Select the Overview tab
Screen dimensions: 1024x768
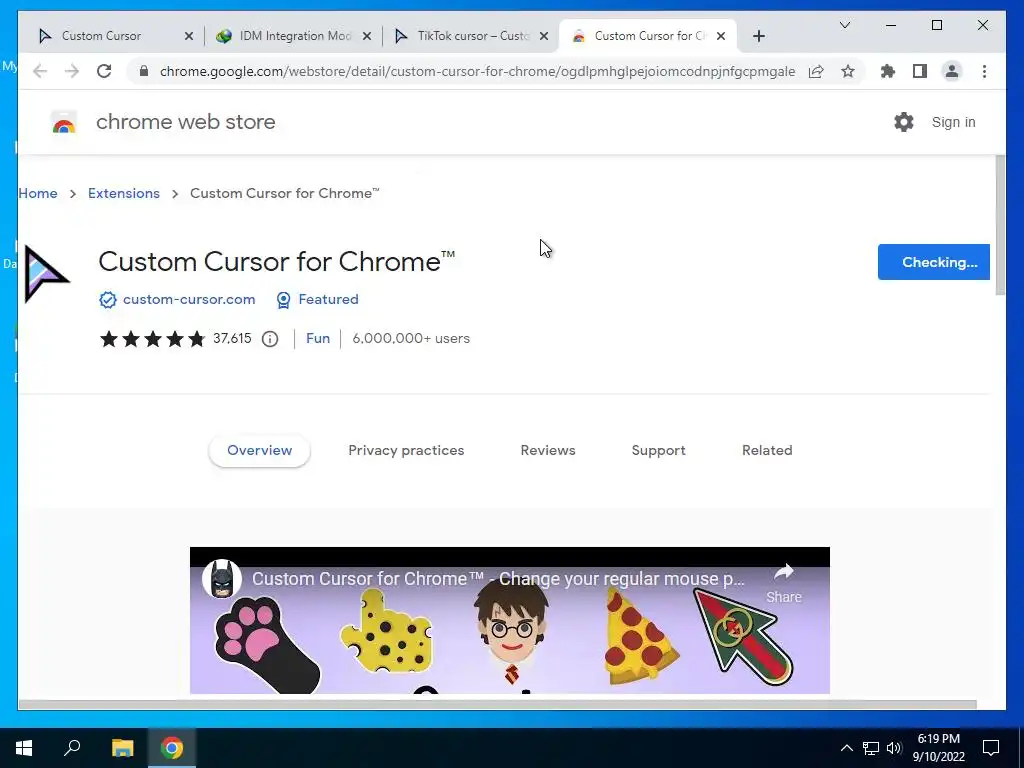[x=259, y=451]
